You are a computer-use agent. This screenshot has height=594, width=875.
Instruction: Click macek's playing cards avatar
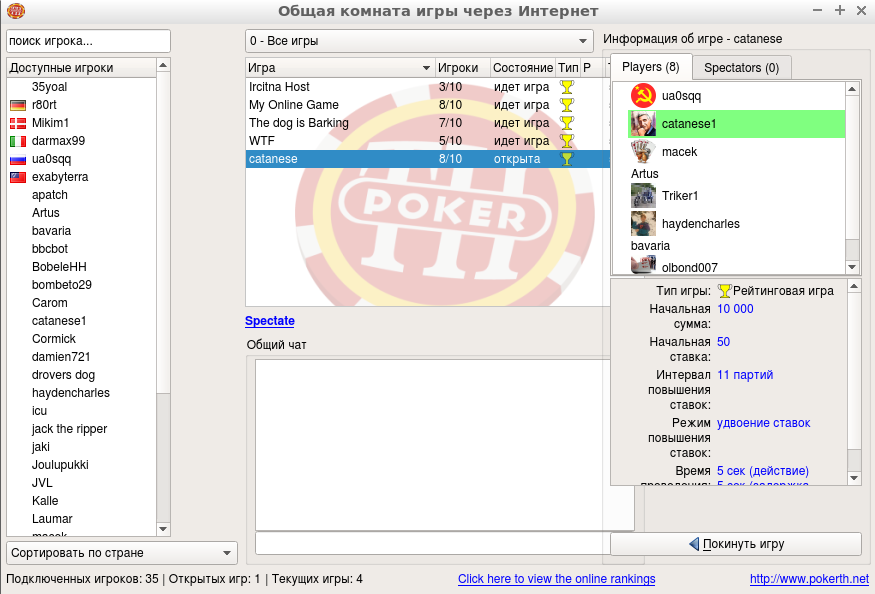coord(643,151)
